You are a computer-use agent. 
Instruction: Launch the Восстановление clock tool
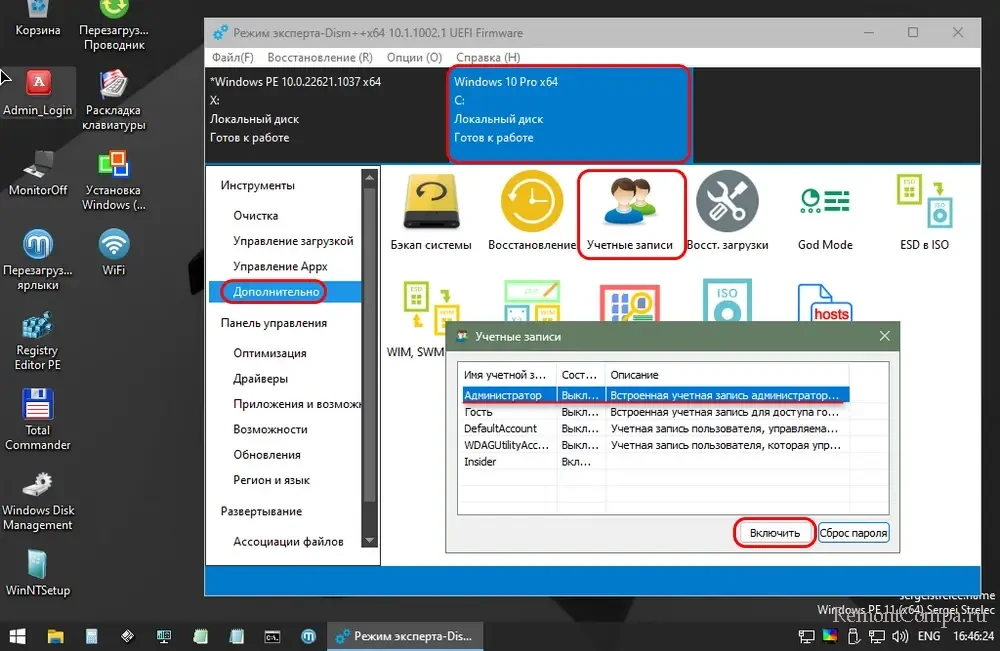click(532, 212)
